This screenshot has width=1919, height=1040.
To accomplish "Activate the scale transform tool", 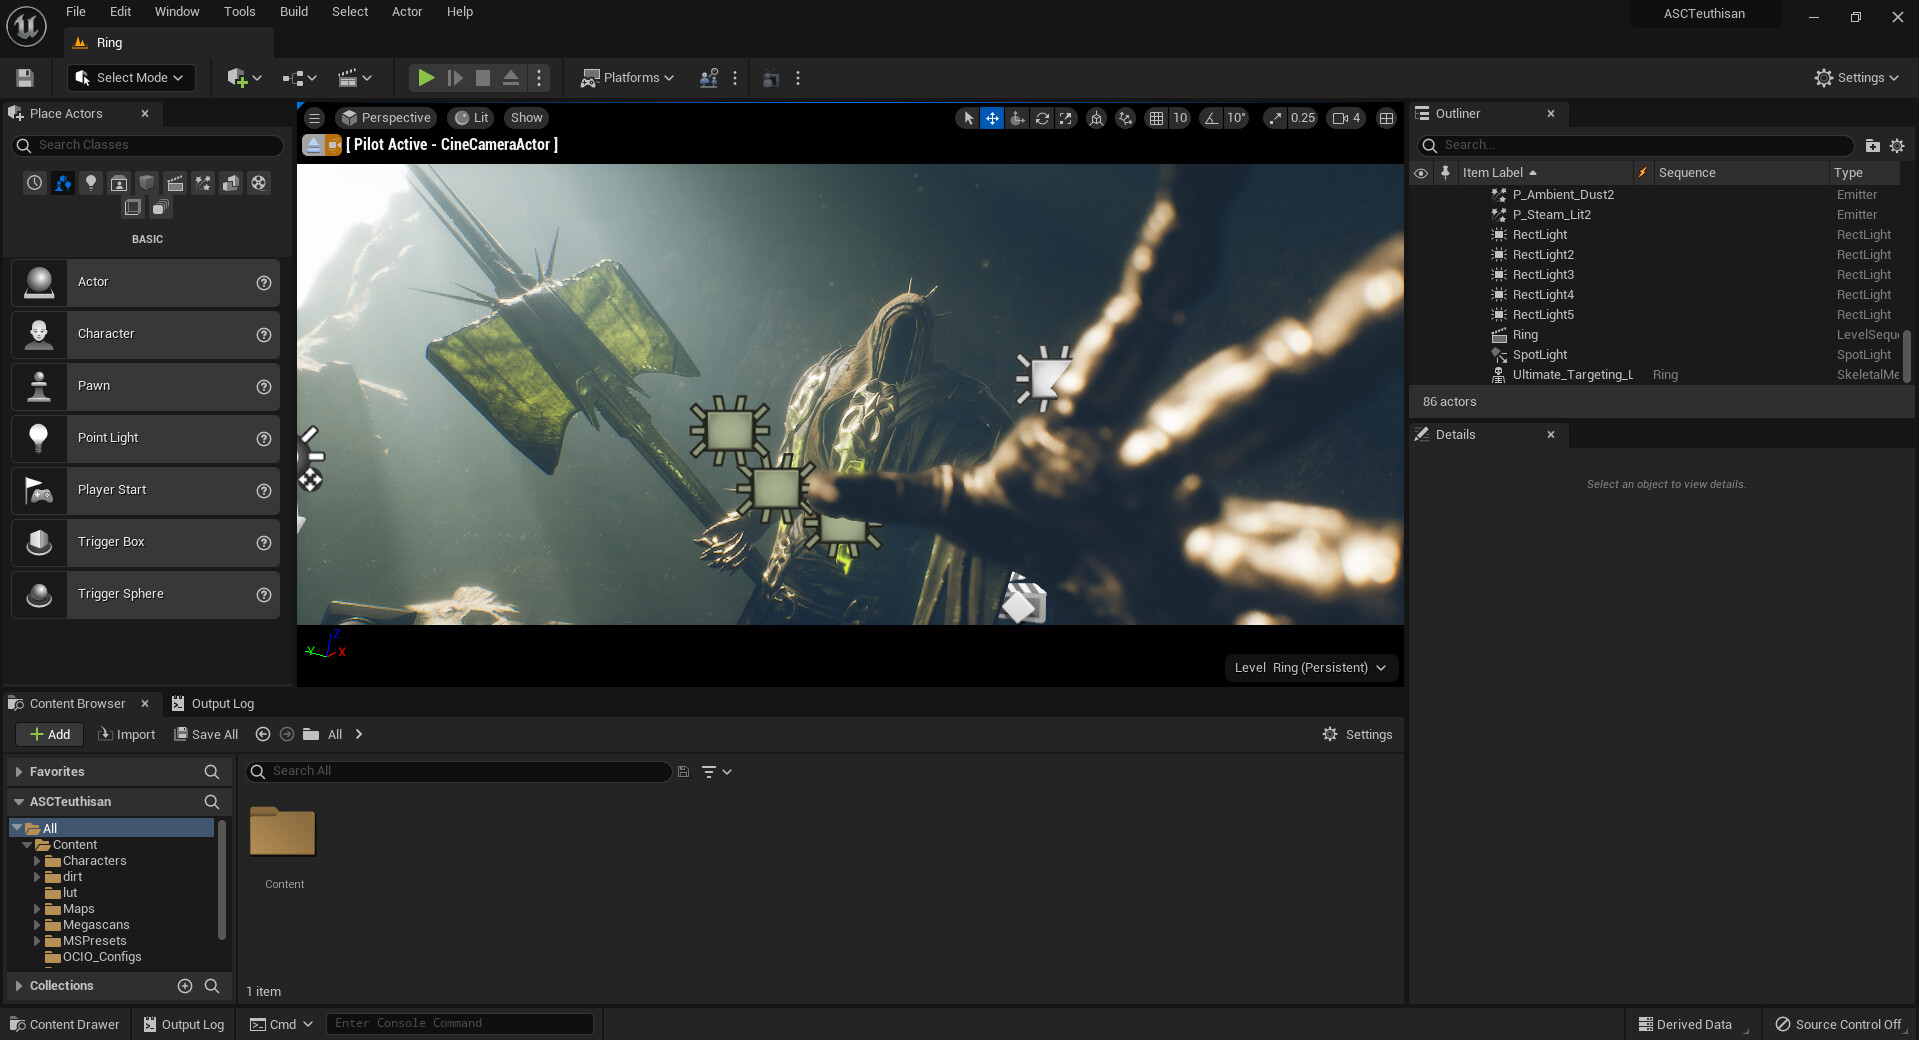I will 1066,118.
